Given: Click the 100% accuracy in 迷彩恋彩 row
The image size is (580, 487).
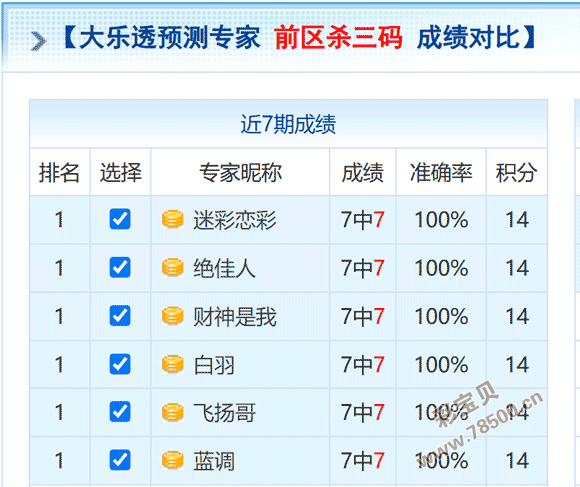Looking at the screenshot, I should pos(441,220).
